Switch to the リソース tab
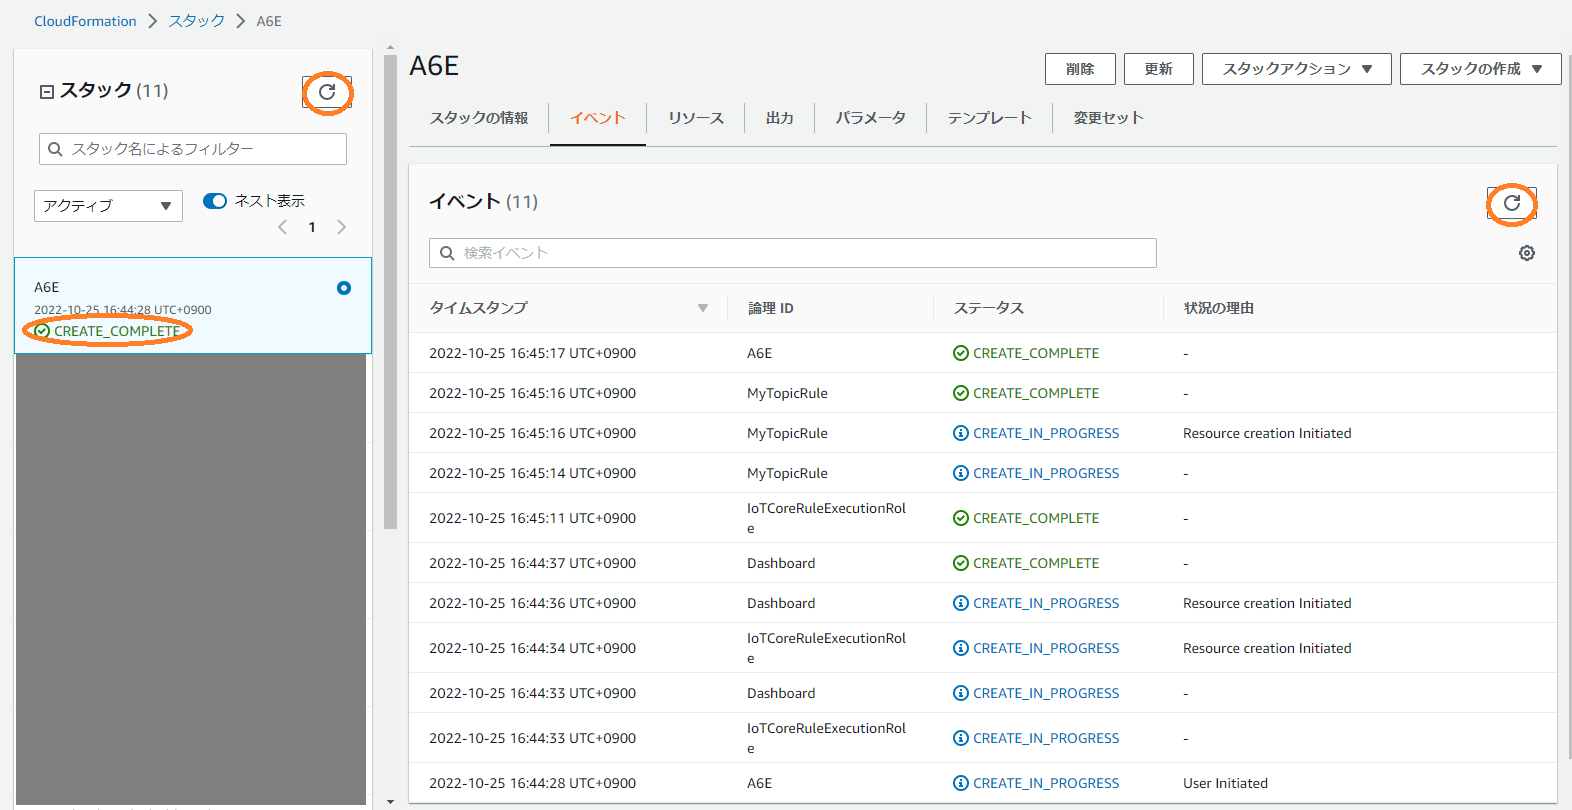The width and height of the screenshot is (1572, 810). point(695,118)
